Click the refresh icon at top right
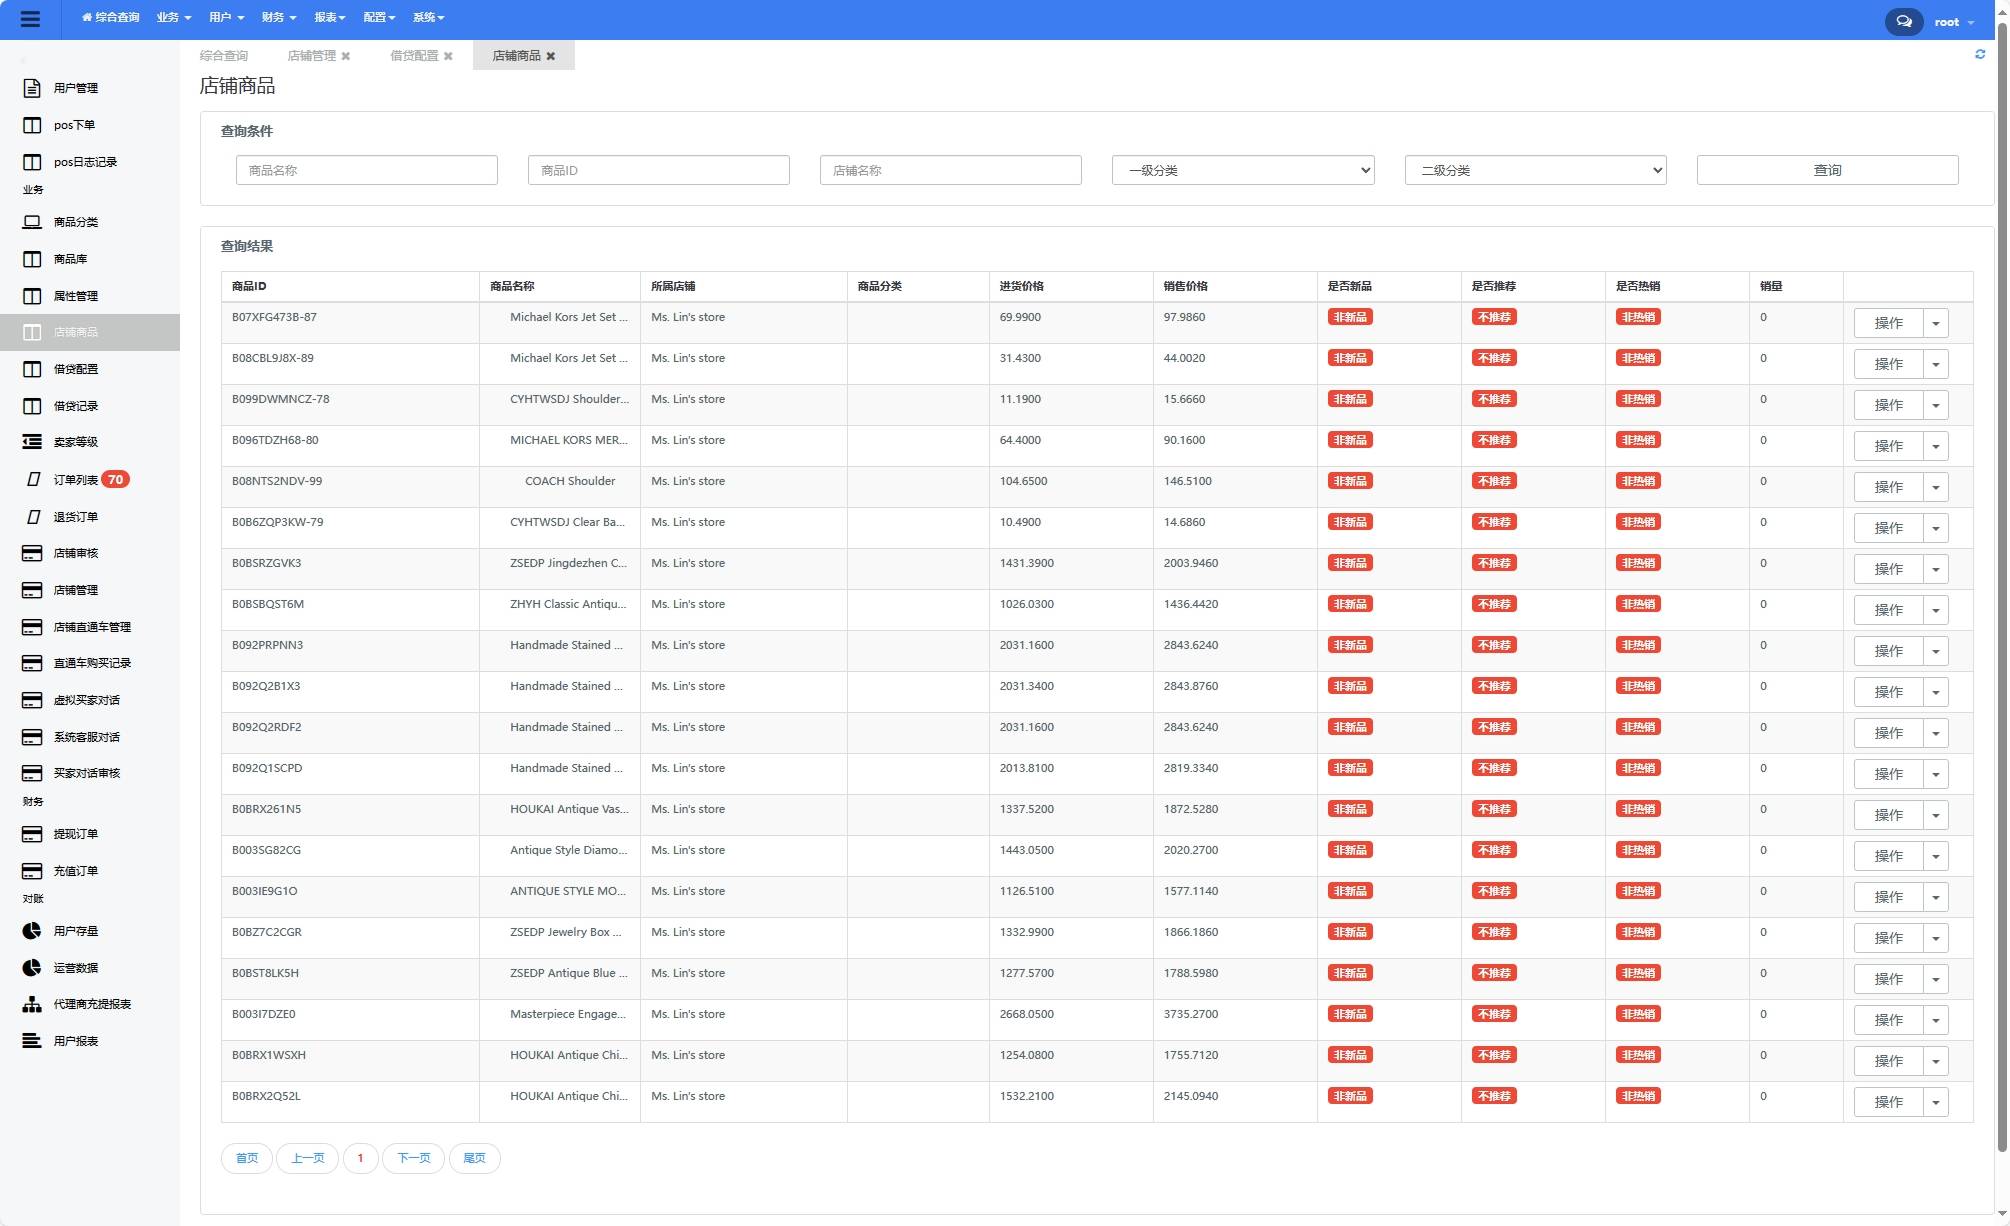This screenshot has height=1226, width=2010. pos(1979,54)
